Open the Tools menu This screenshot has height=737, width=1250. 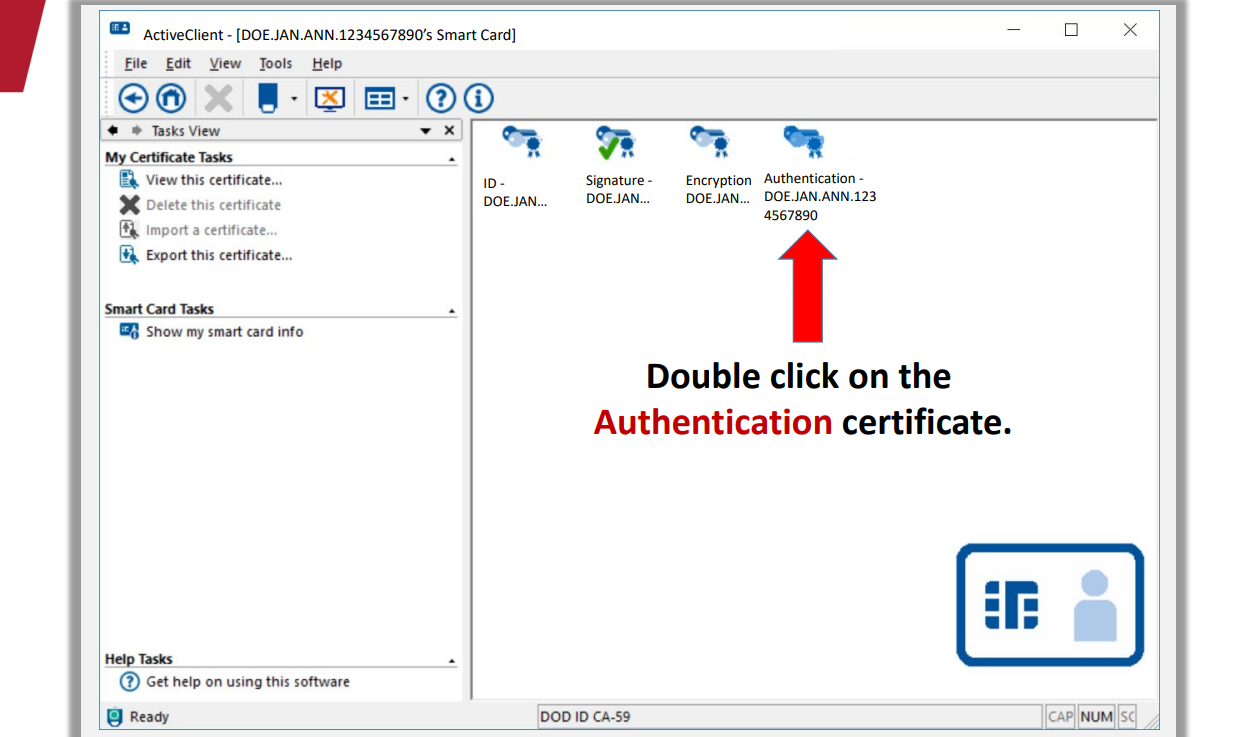click(x=276, y=63)
